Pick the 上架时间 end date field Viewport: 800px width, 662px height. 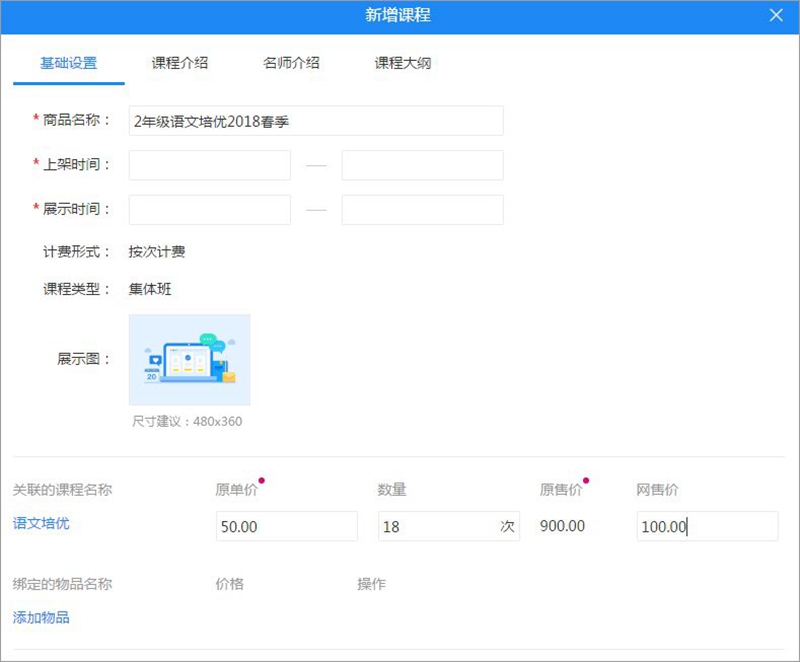tap(422, 165)
